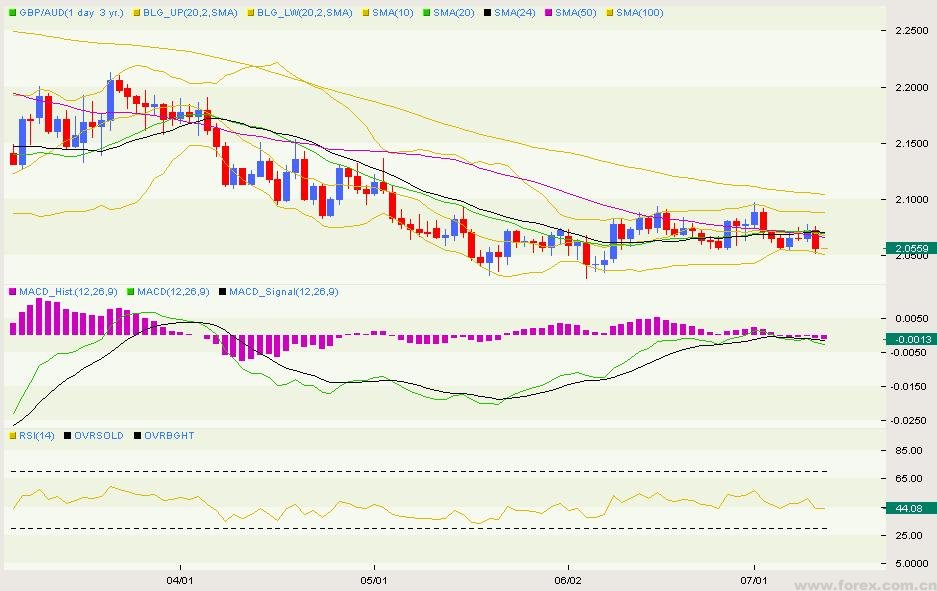Select the MACD(12,26,9) legend label

point(175,292)
